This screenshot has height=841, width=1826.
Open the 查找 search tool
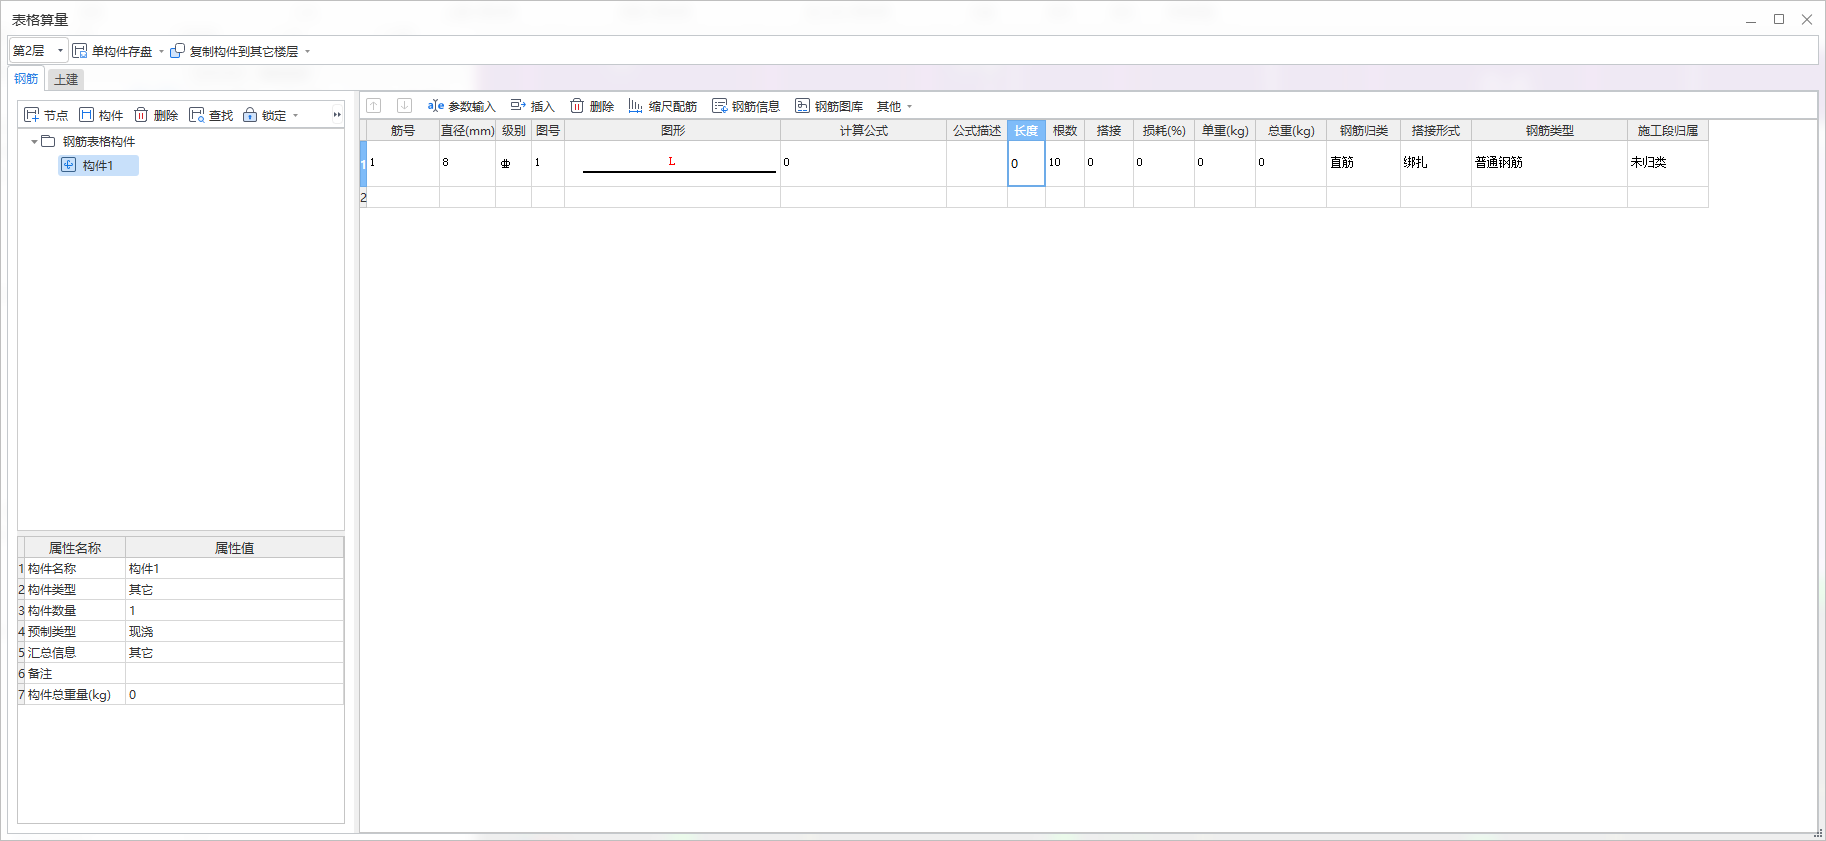click(211, 115)
